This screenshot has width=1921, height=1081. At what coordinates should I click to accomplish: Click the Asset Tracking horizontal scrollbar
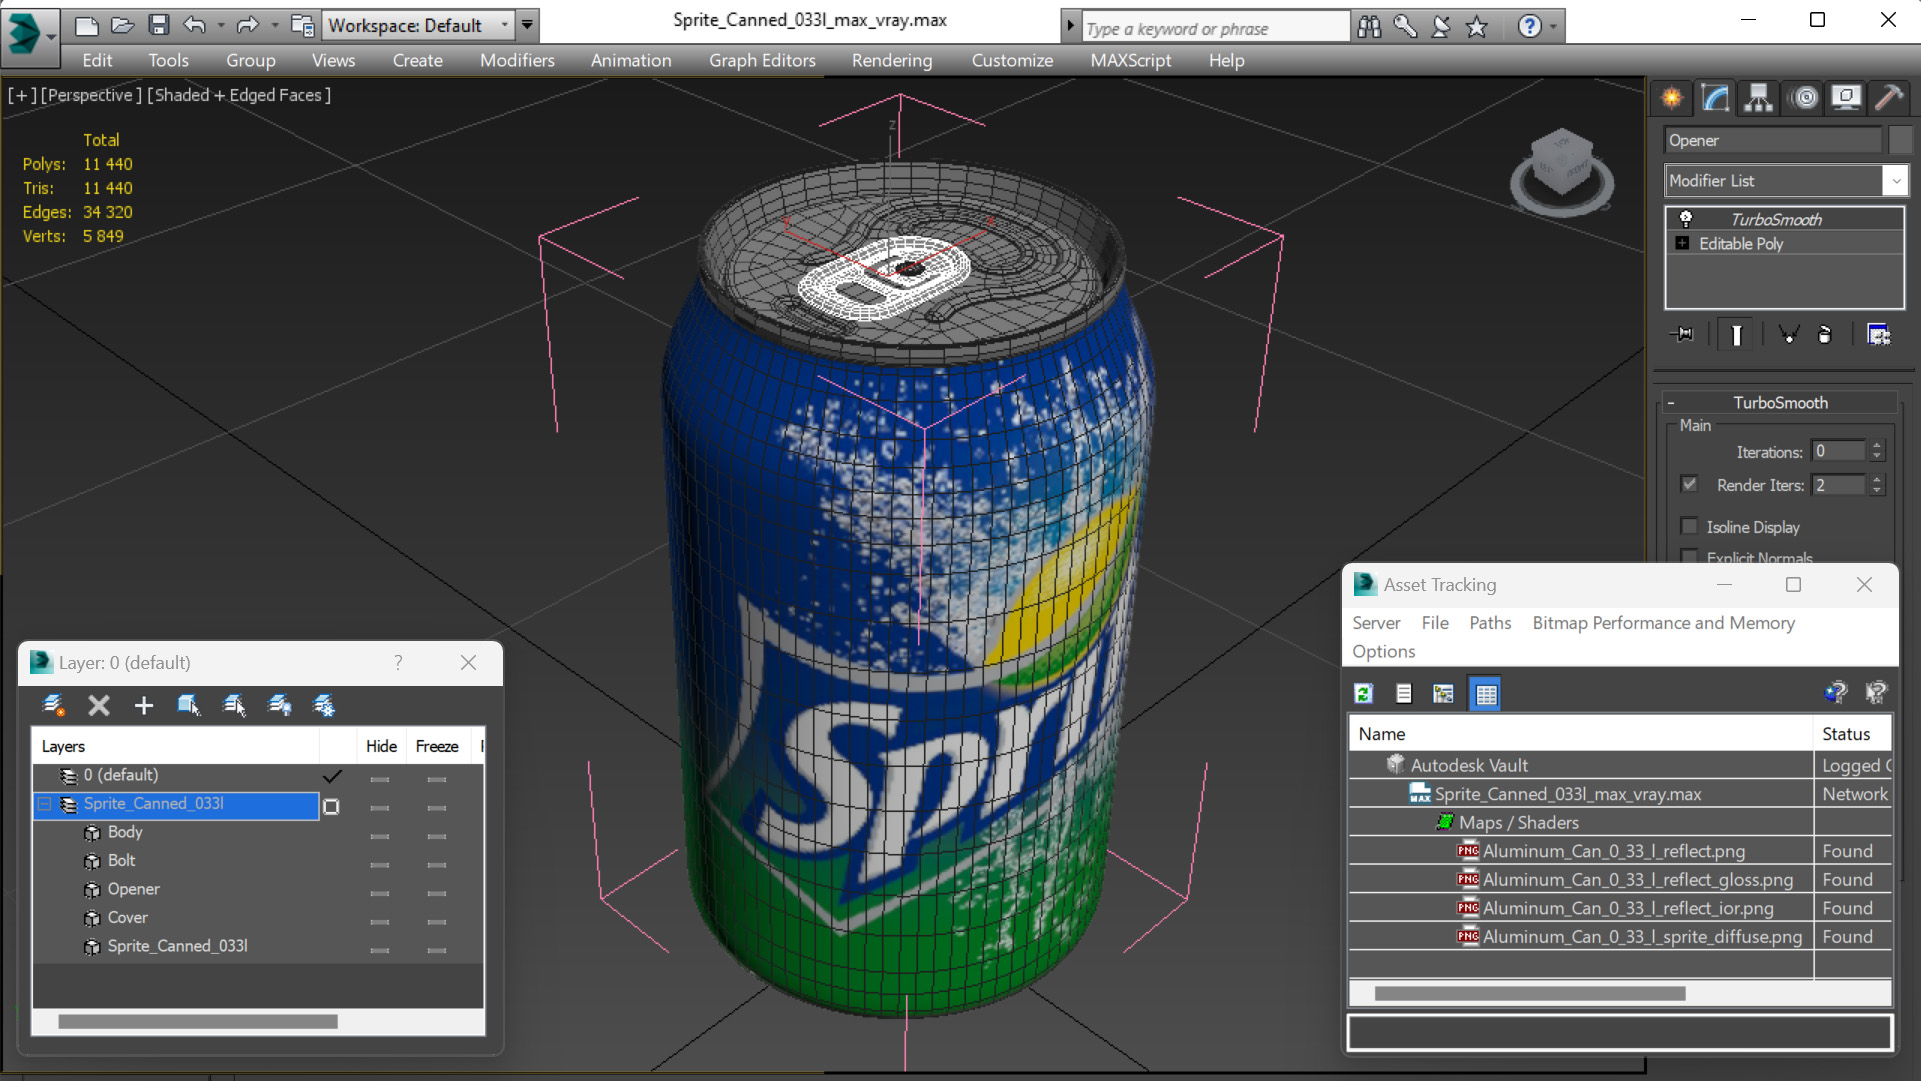1529,993
